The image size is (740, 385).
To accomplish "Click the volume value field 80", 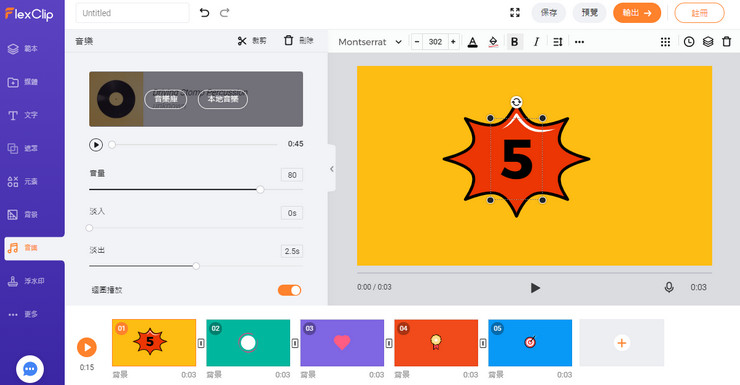I will [292, 175].
